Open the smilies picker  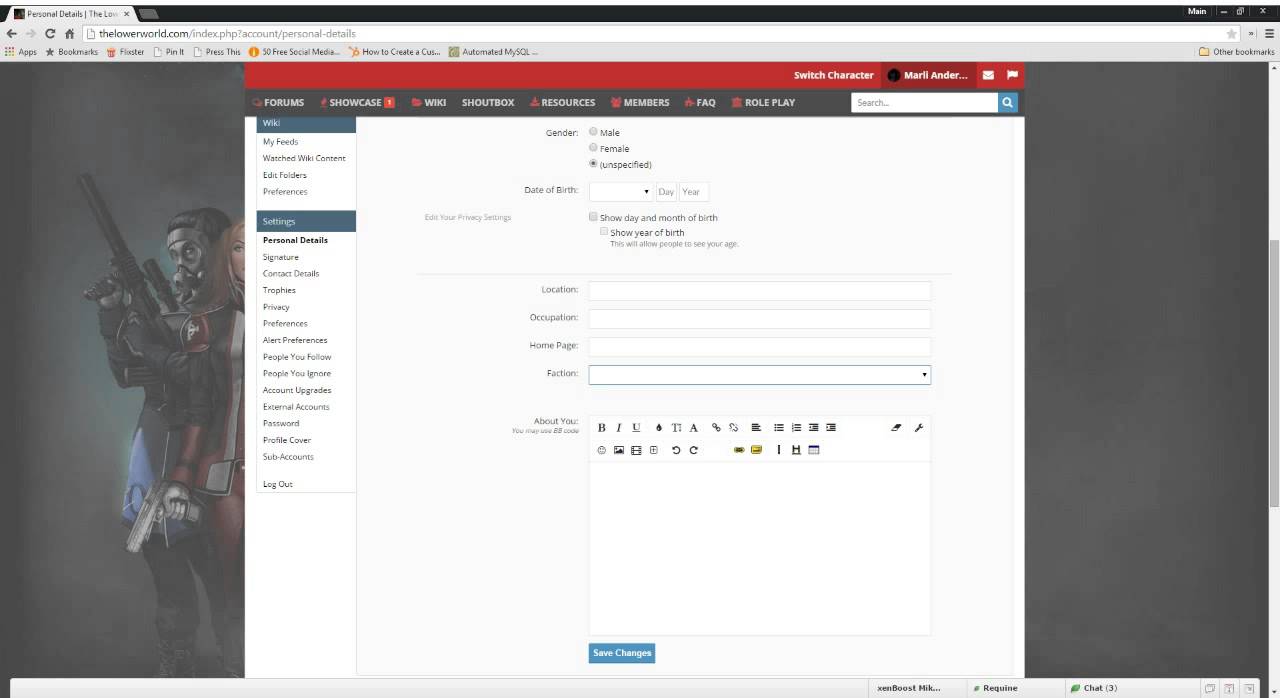point(601,450)
